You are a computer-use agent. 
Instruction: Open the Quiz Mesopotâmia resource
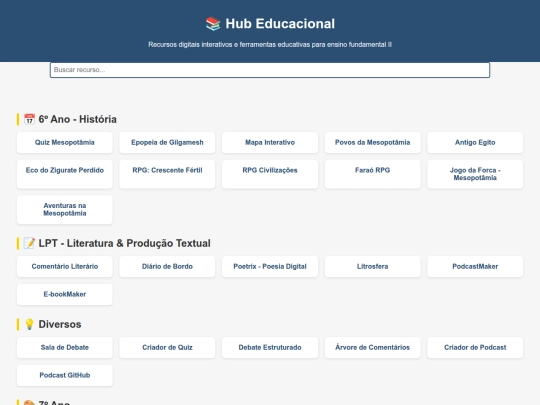pyautogui.click(x=65, y=143)
